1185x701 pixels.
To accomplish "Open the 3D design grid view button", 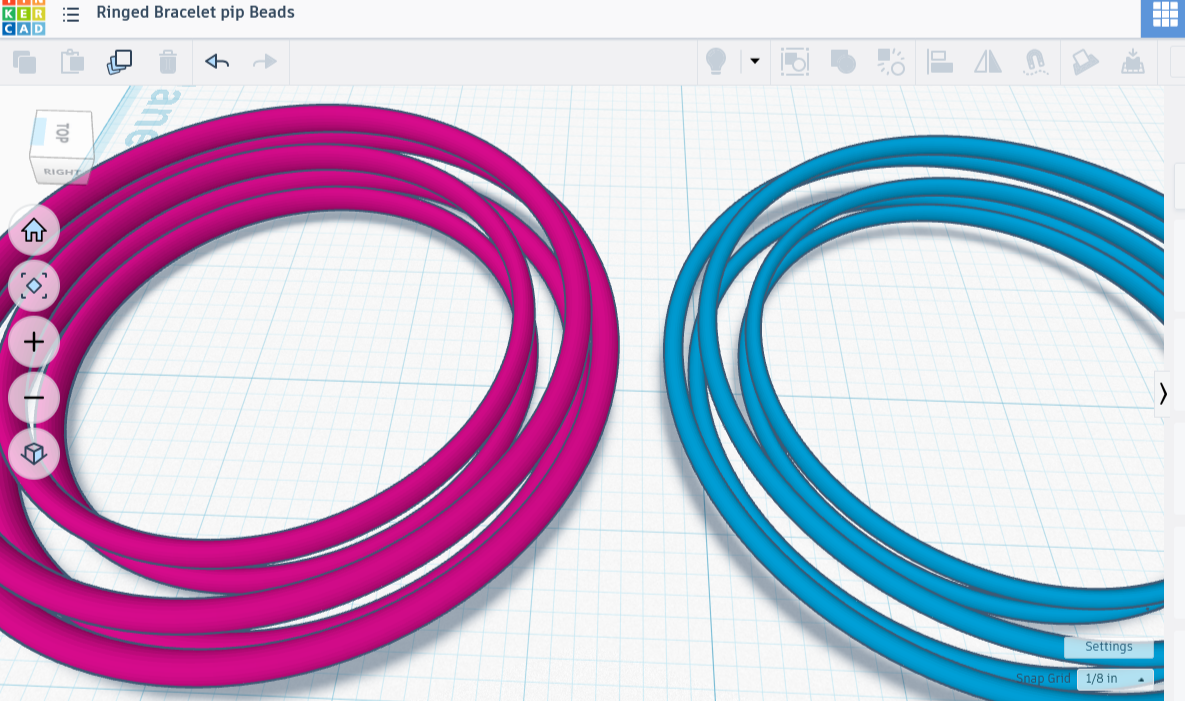I will tap(1163, 17).
